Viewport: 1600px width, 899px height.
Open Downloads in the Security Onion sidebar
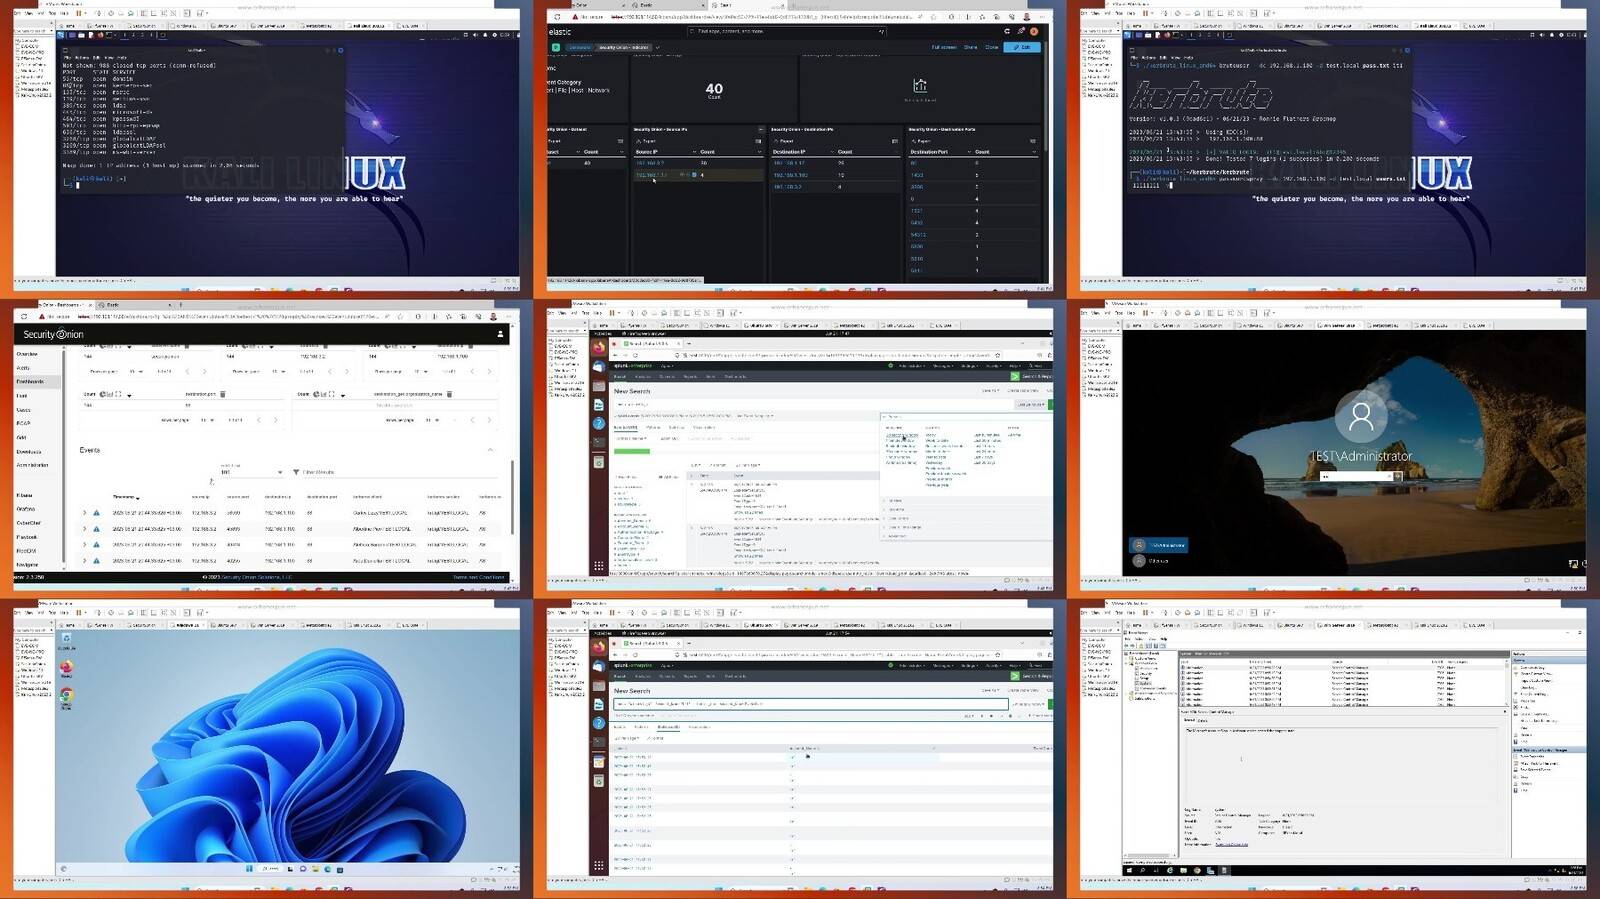[x=28, y=452]
